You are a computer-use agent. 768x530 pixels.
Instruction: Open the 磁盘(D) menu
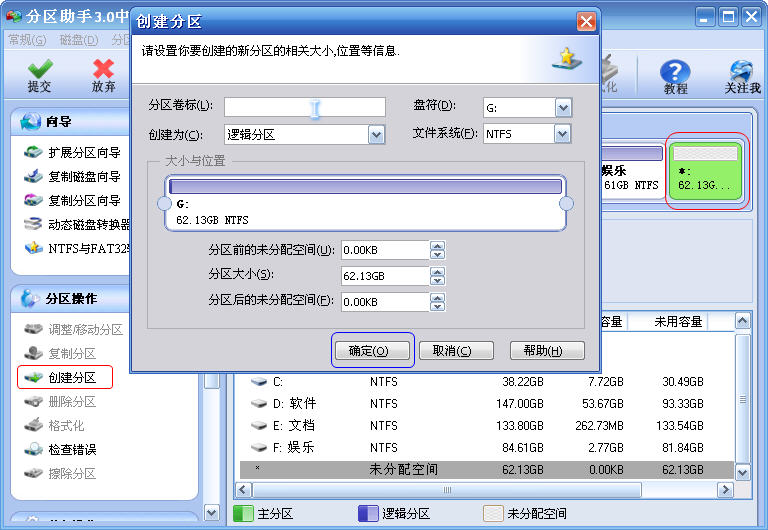(79, 40)
